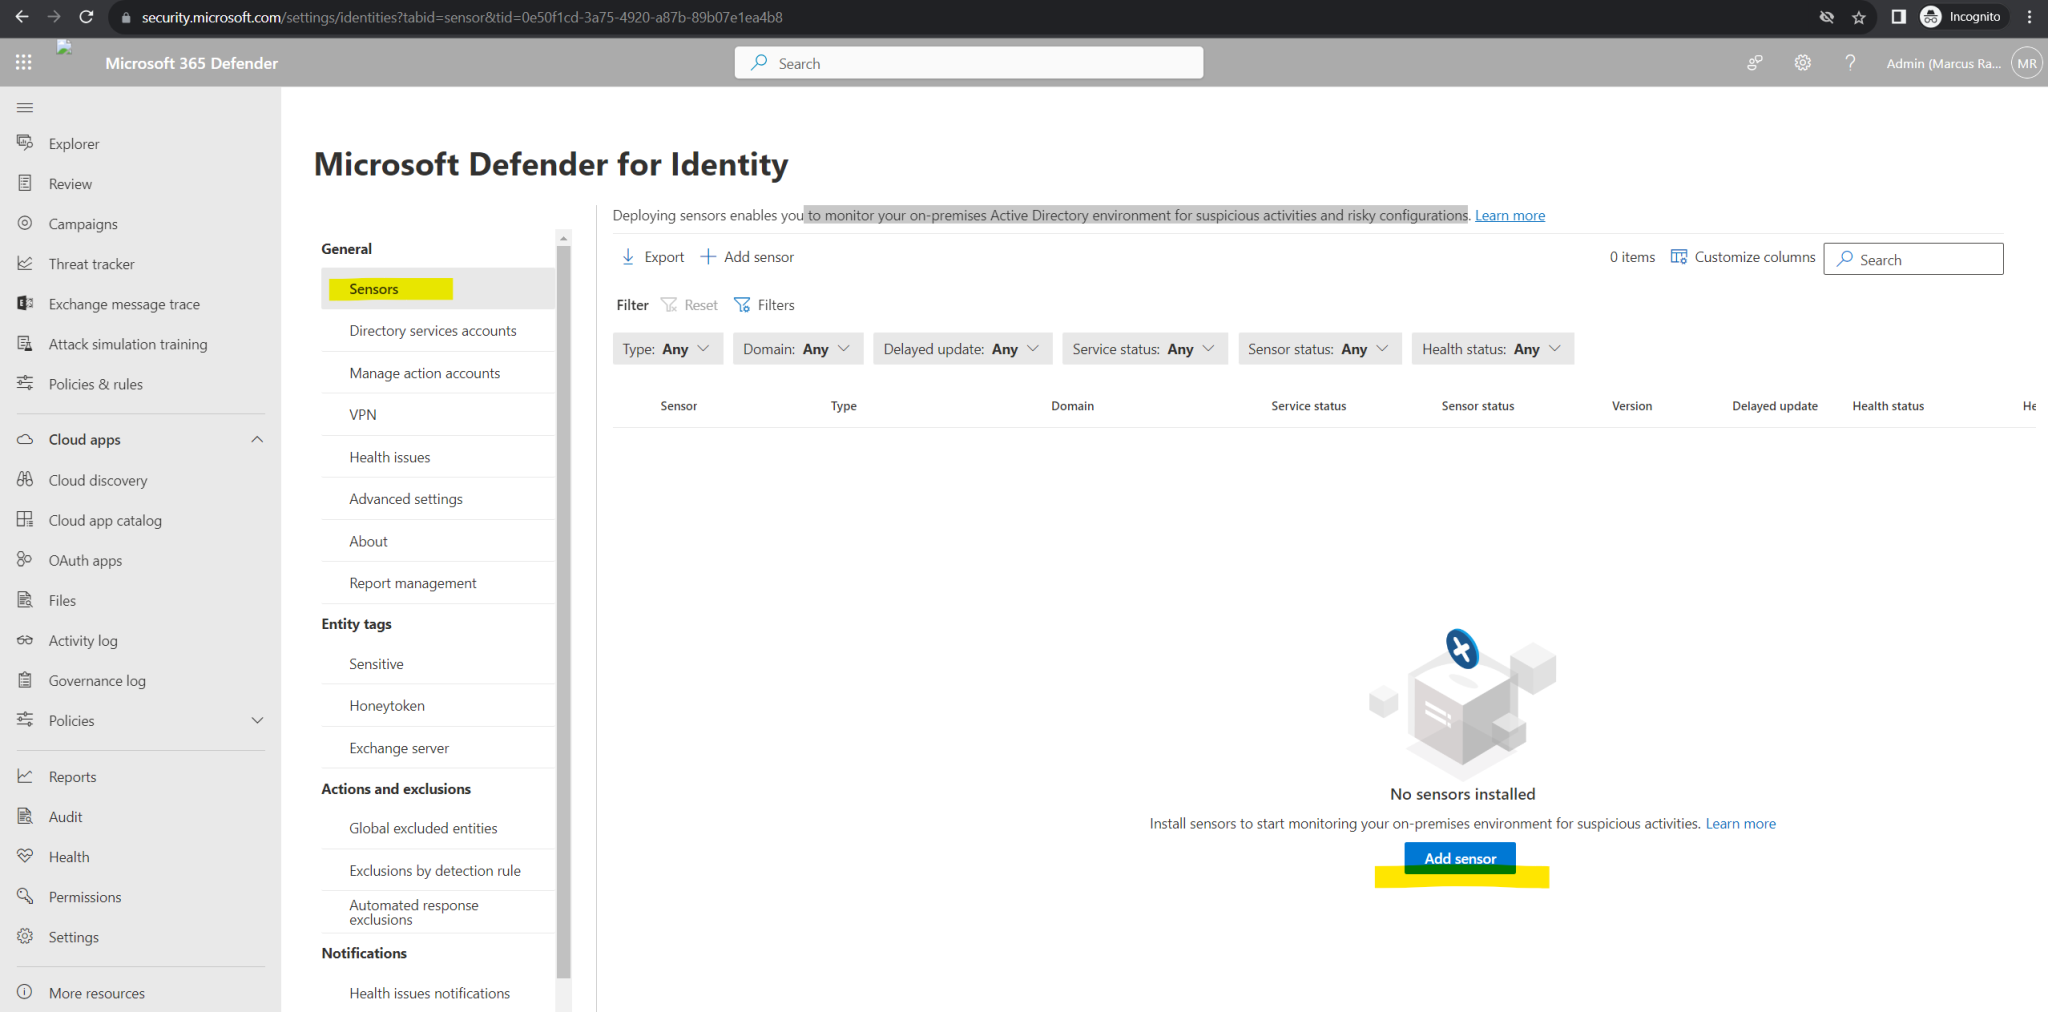Click the Permissions key icon
This screenshot has height=1012, width=2048.
click(25, 896)
